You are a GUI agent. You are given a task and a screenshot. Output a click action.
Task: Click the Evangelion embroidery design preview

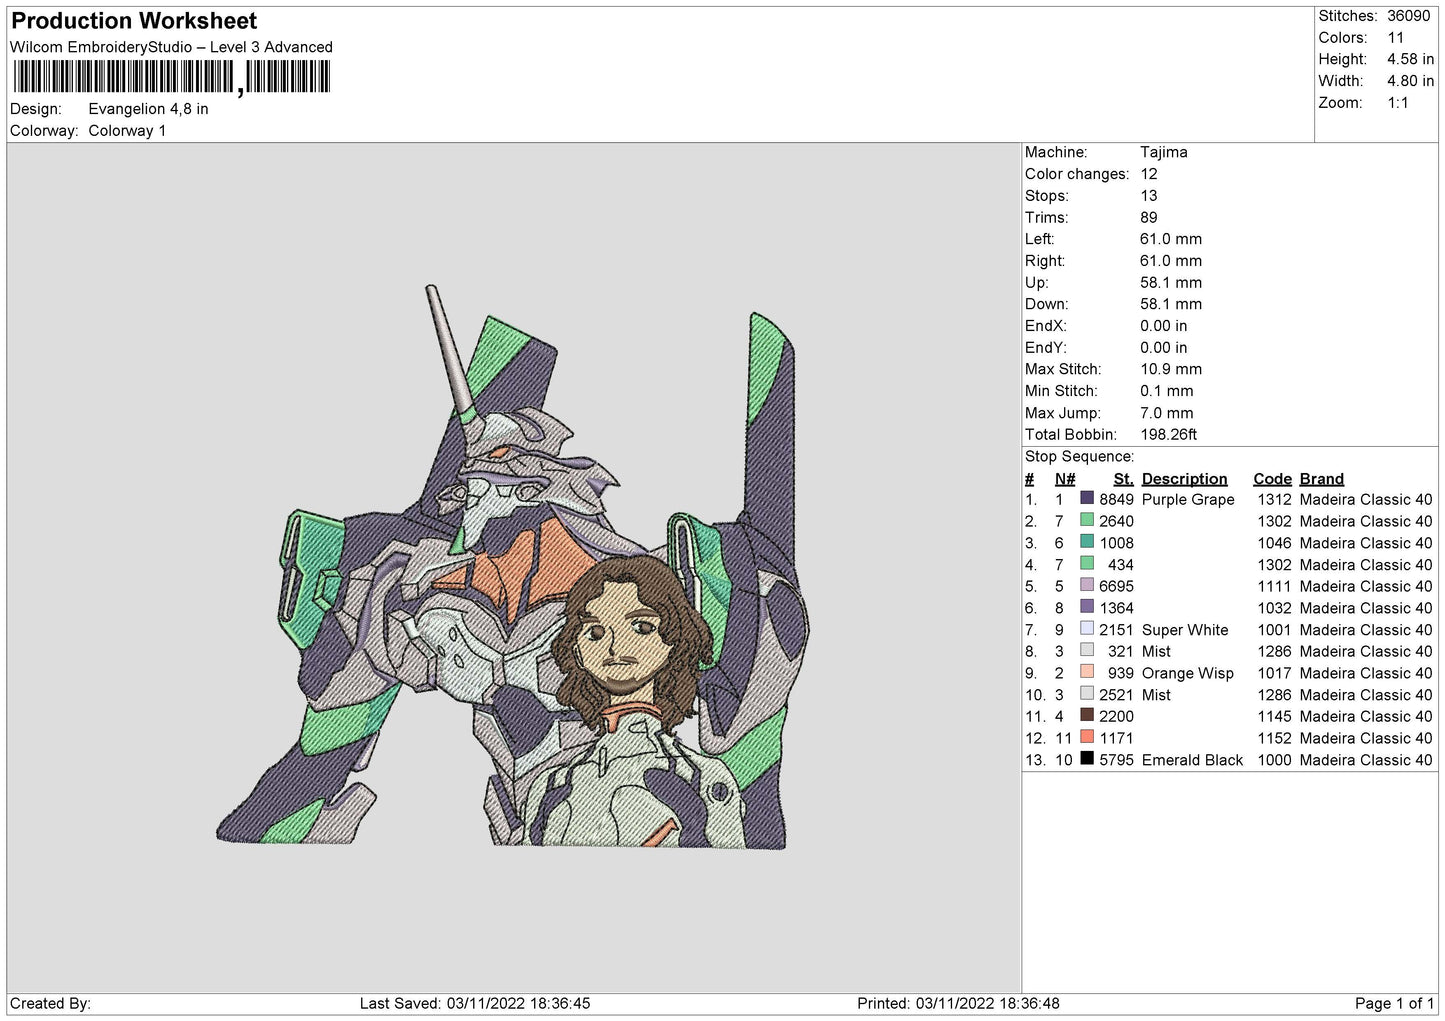(512, 567)
